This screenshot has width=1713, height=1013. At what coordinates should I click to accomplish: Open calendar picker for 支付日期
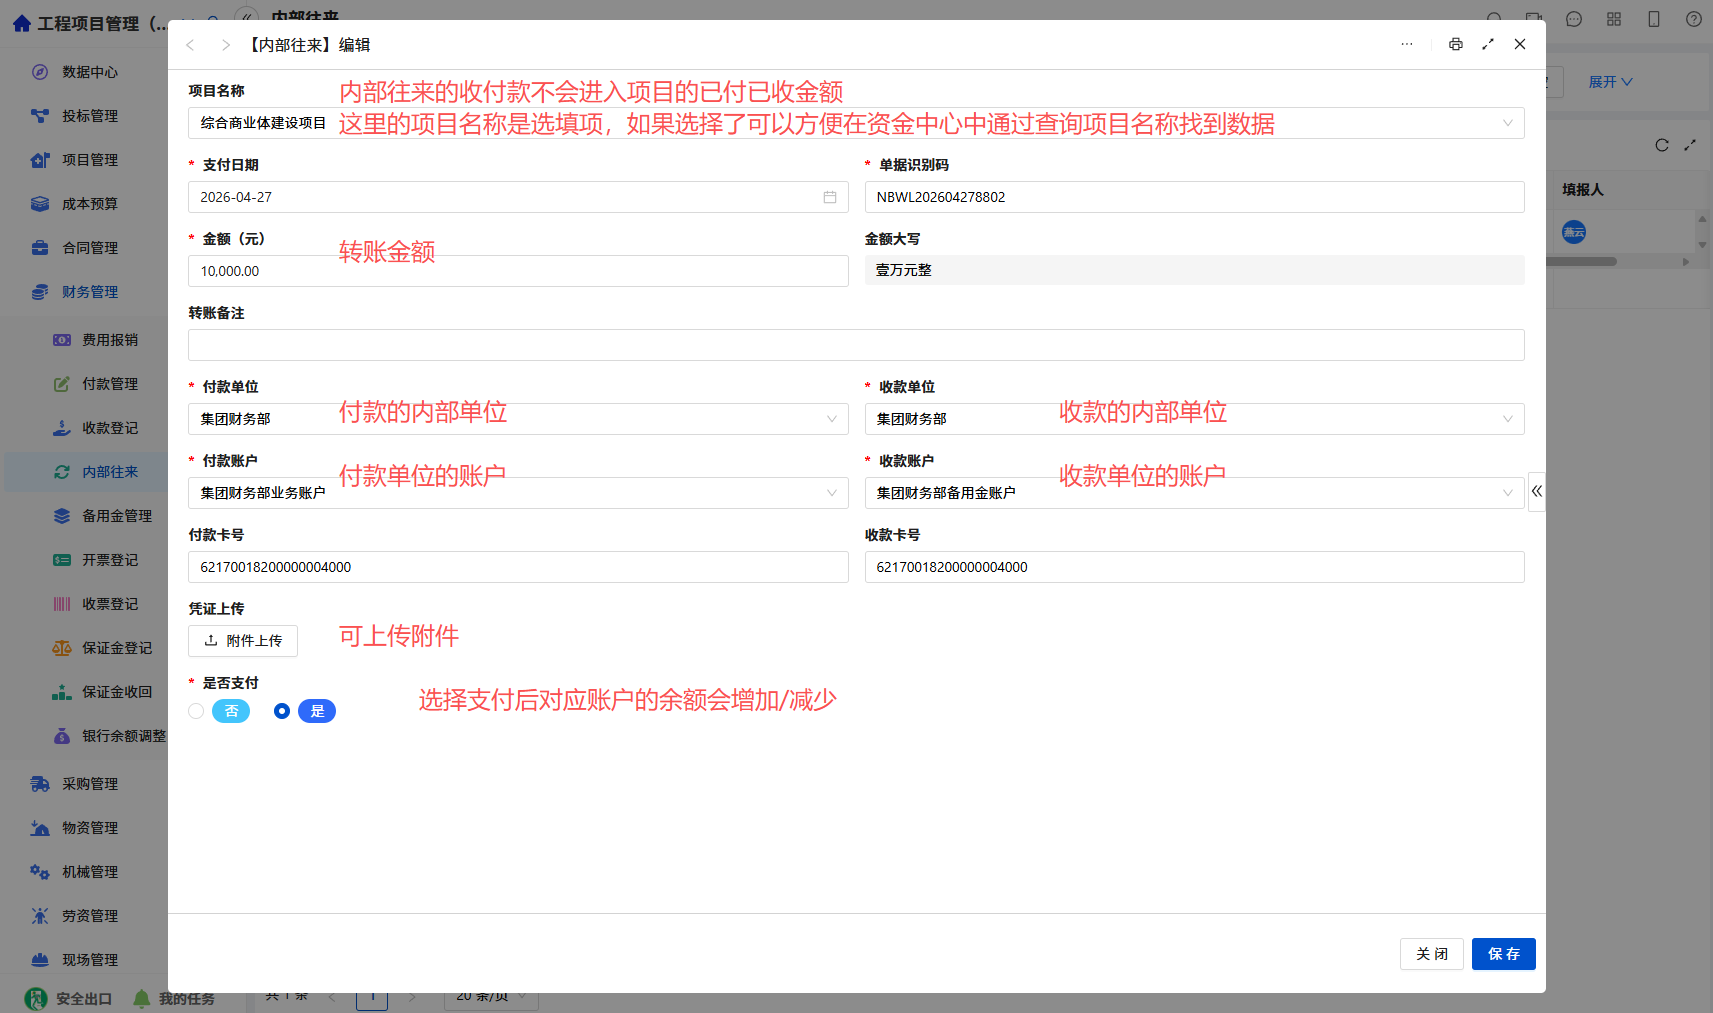[x=830, y=197]
